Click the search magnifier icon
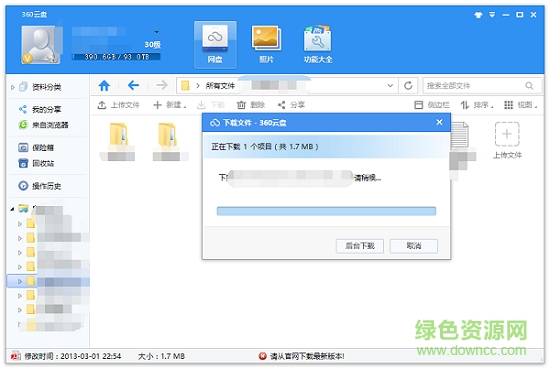 tap(529, 86)
